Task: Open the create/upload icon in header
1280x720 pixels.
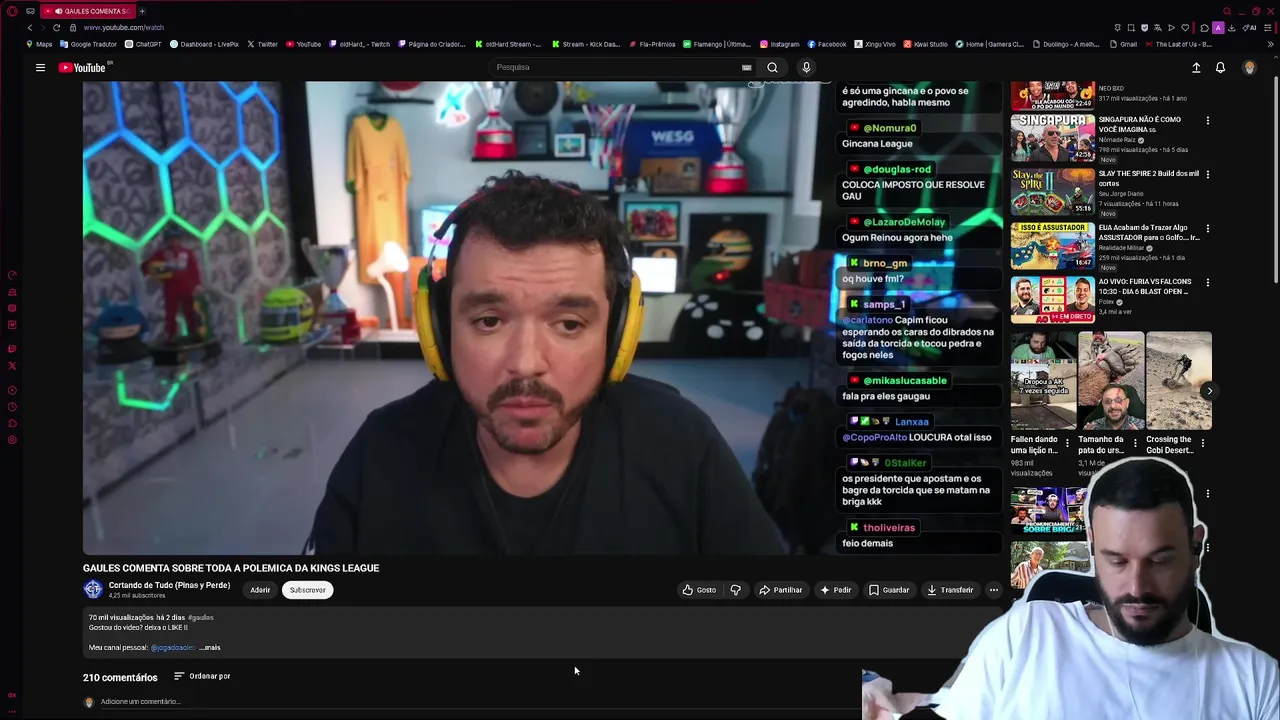Action: tap(1196, 67)
